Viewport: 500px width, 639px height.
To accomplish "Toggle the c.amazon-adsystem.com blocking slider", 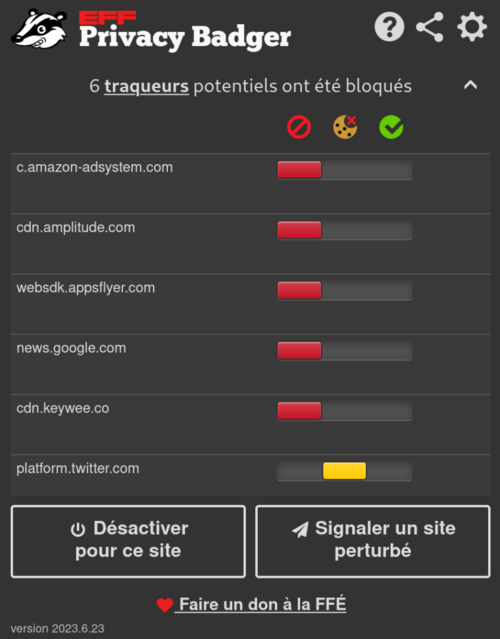I will pyautogui.click(x=344, y=170).
